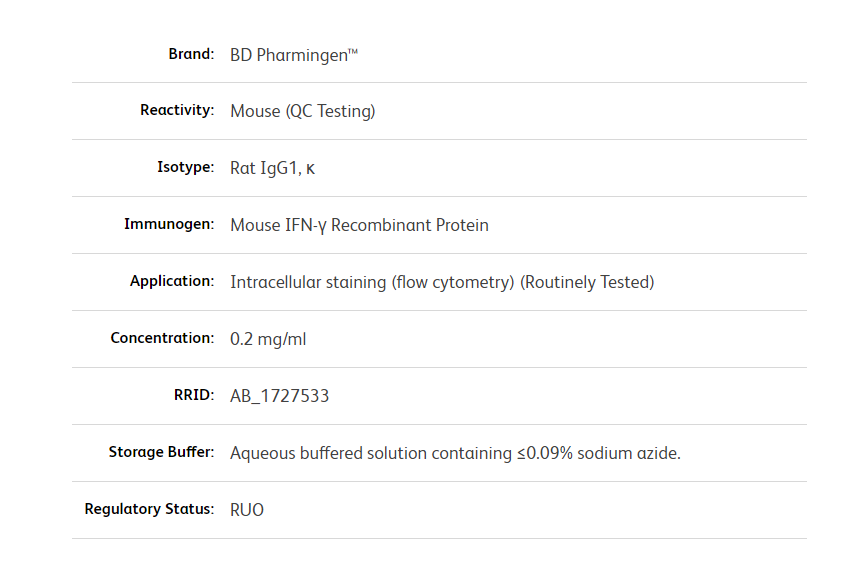Select Intracellular staining (flow cytometry) text

(x=372, y=282)
